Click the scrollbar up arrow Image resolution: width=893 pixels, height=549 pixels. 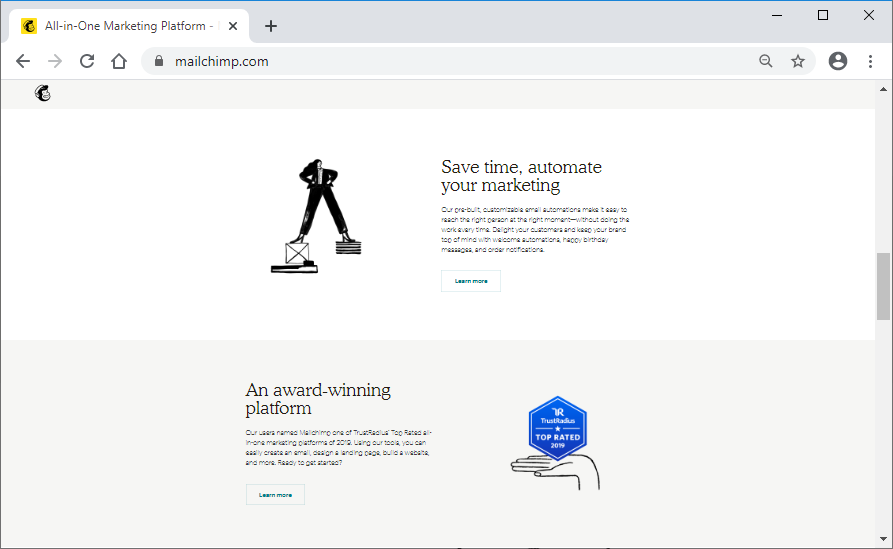[x=883, y=89]
